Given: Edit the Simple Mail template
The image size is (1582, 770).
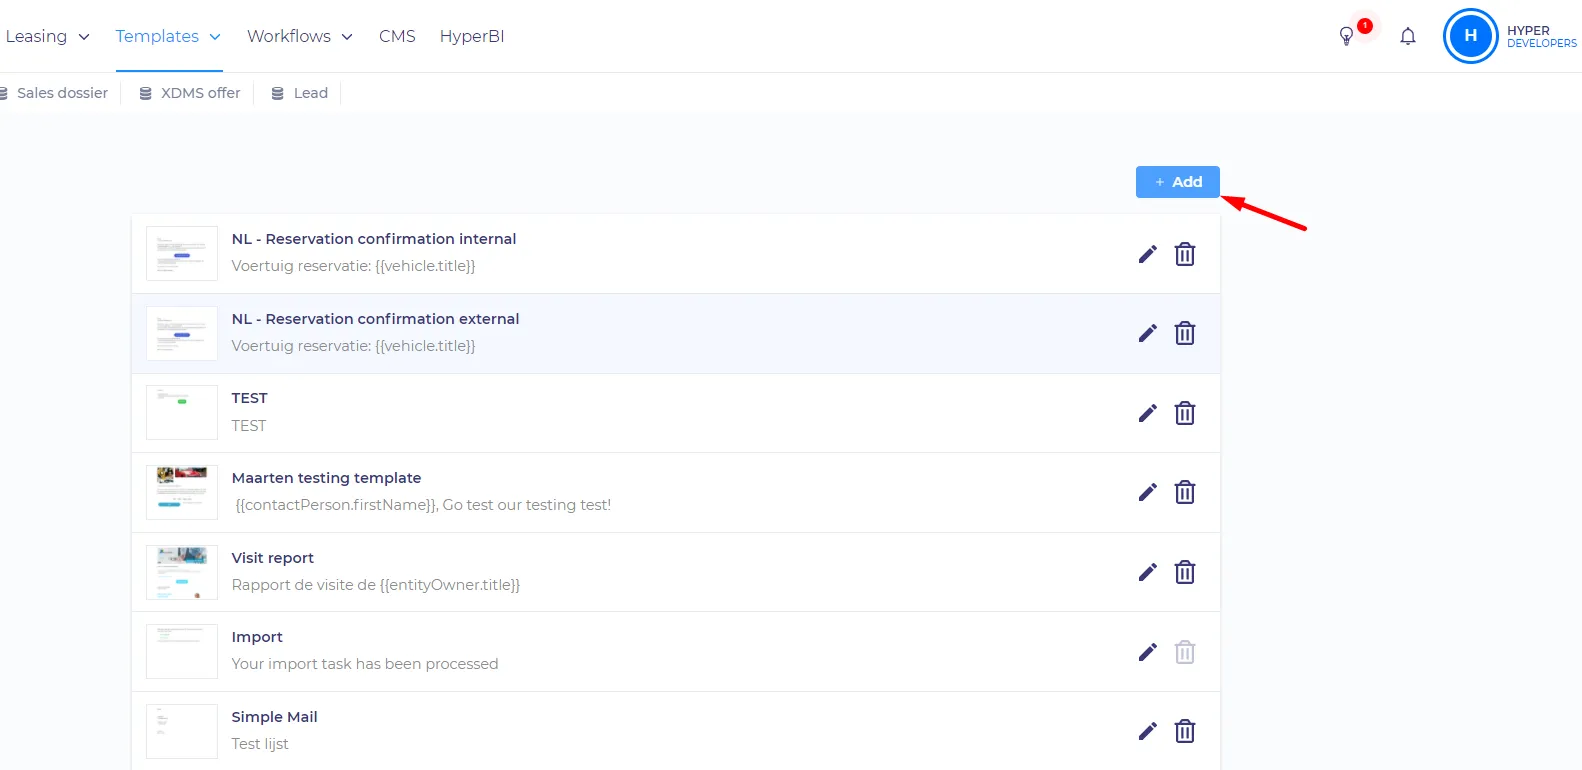Looking at the screenshot, I should [x=1147, y=731].
